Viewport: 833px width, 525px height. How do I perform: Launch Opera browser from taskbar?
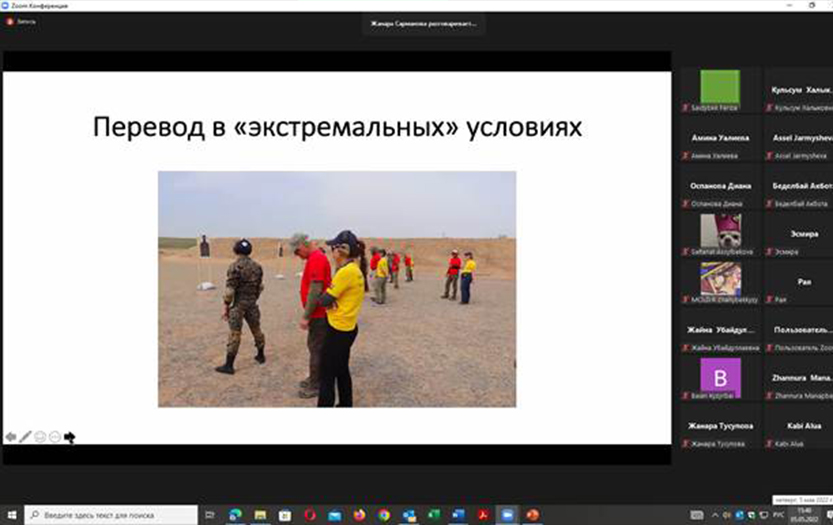310,515
